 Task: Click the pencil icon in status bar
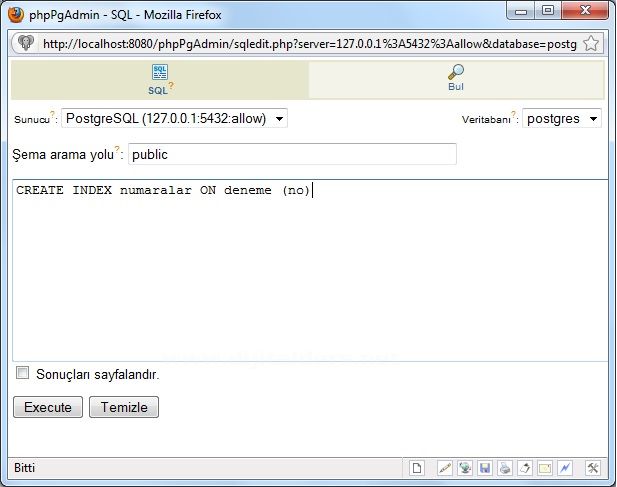coord(445,468)
